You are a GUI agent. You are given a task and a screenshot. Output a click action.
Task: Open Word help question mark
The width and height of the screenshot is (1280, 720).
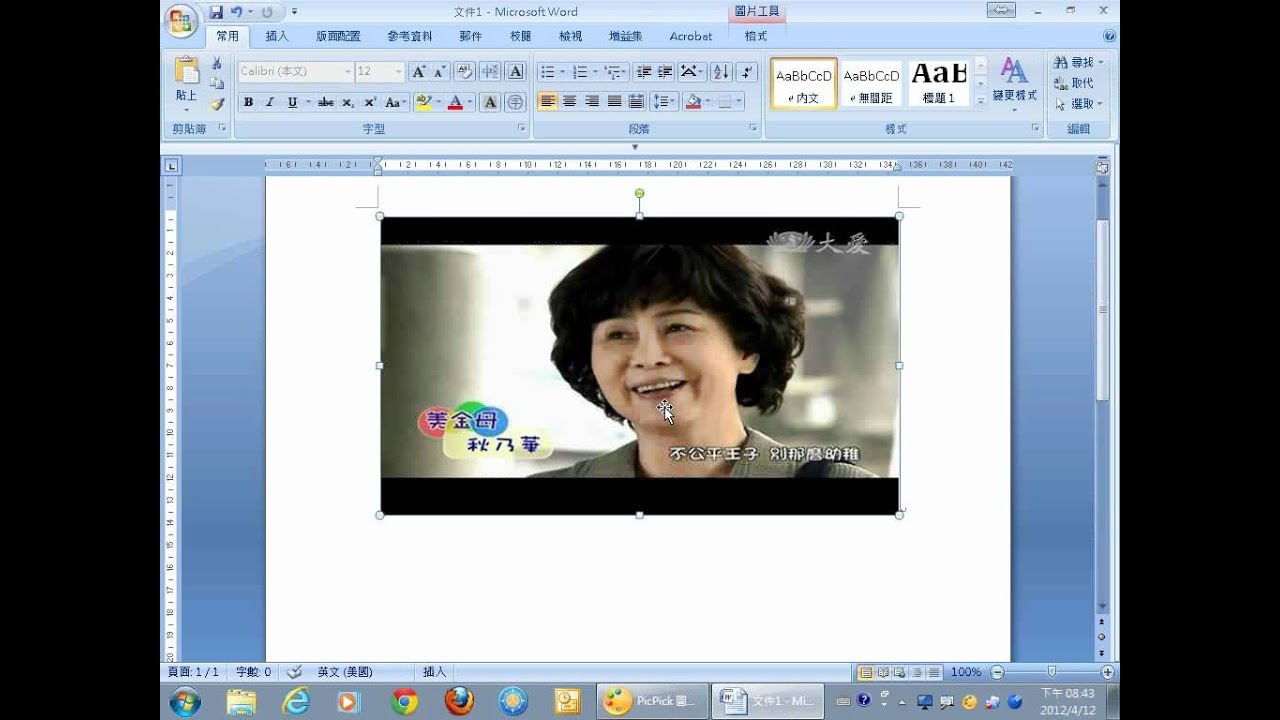coord(1109,36)
